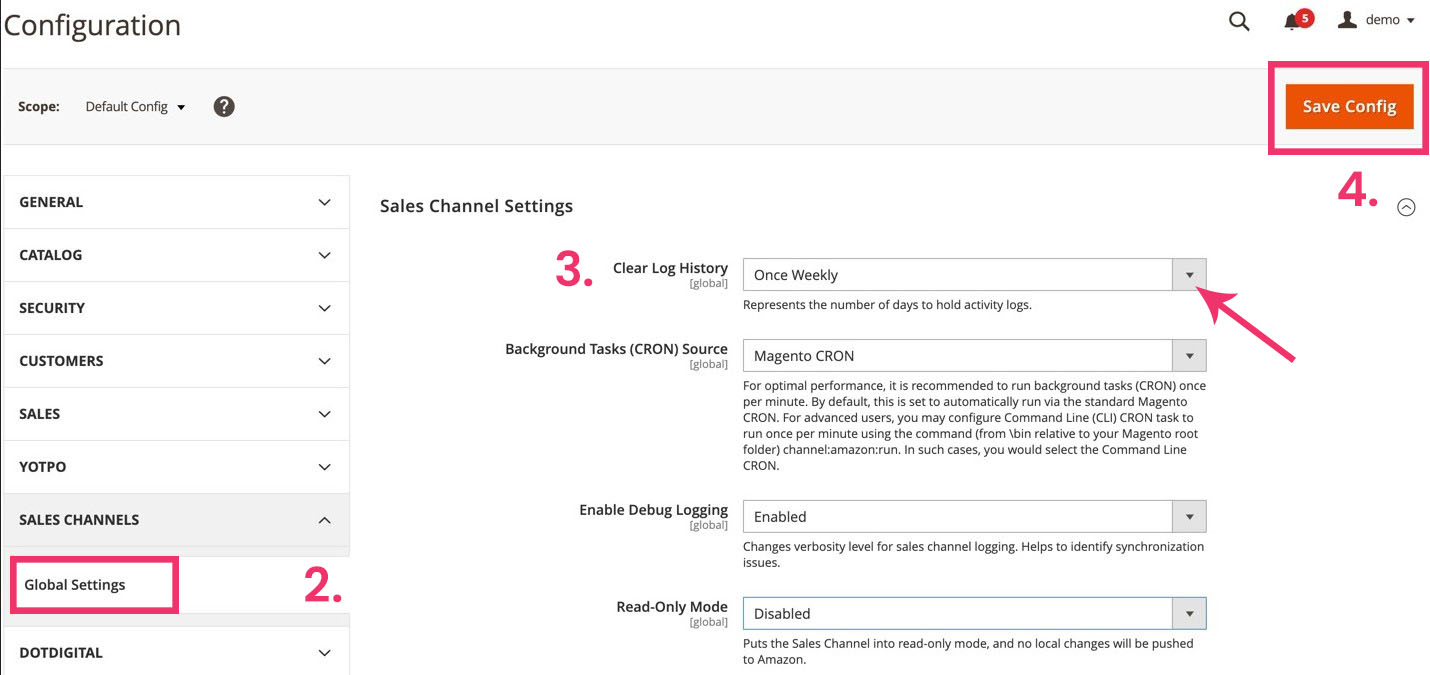Collapse Sales Channel Settings section circle icon
This screenshot has width=1430, height=675.
(1406, 207)
